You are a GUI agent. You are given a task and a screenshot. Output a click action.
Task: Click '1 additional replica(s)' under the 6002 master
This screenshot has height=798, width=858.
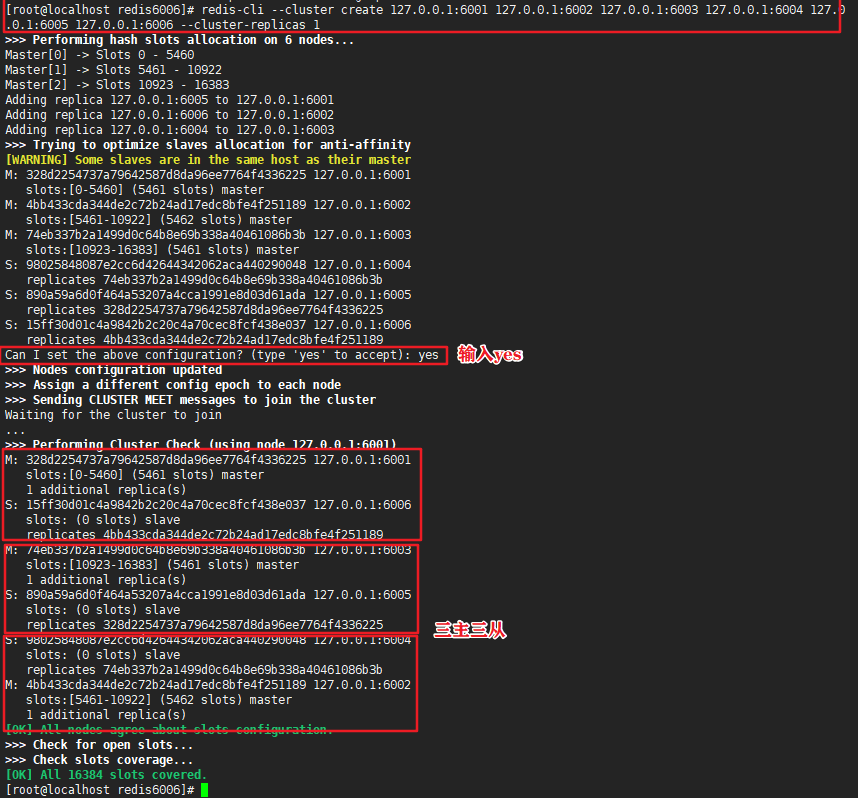pos(106,715)
